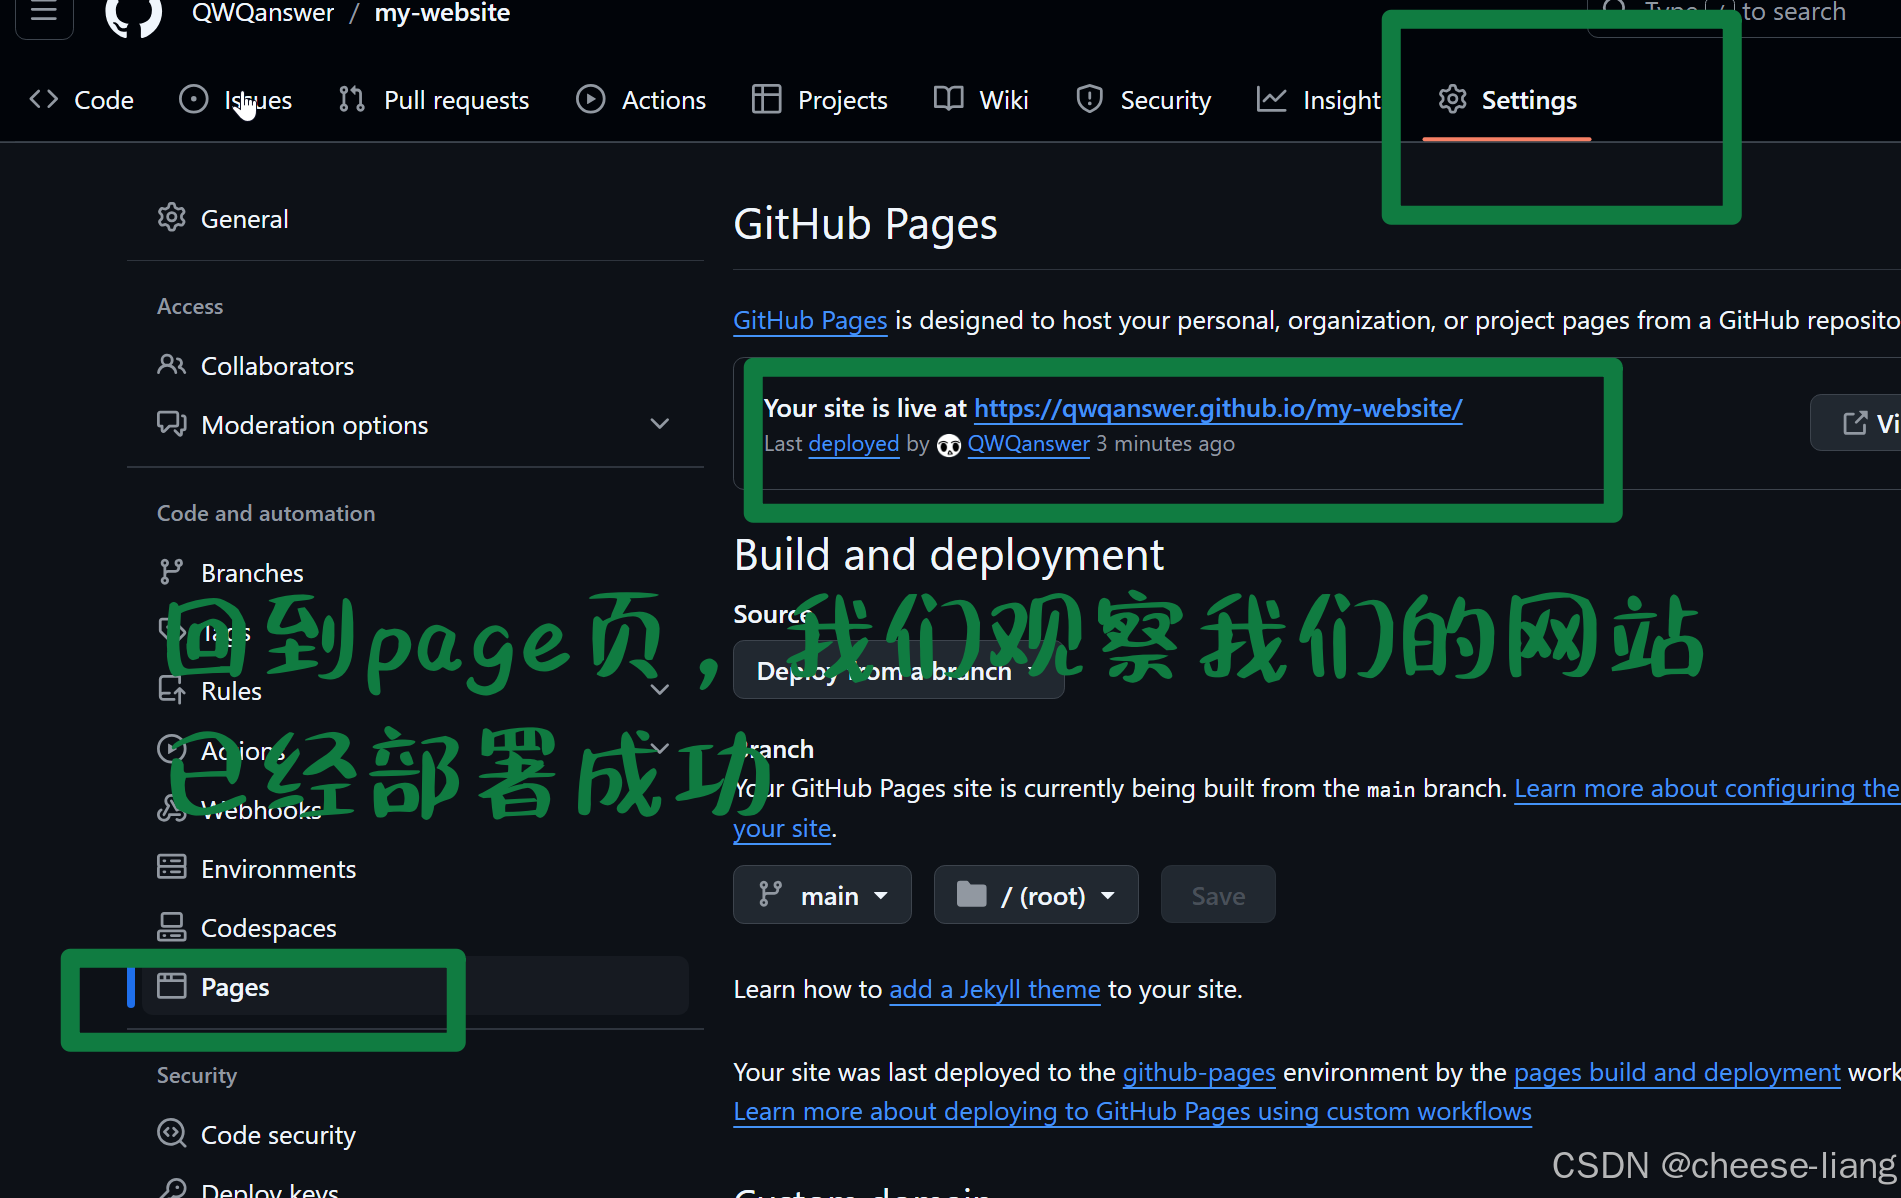The height and width of the screenshot is (1198, 1901).
Task: Open the live site URL link
Action: 1218,408
